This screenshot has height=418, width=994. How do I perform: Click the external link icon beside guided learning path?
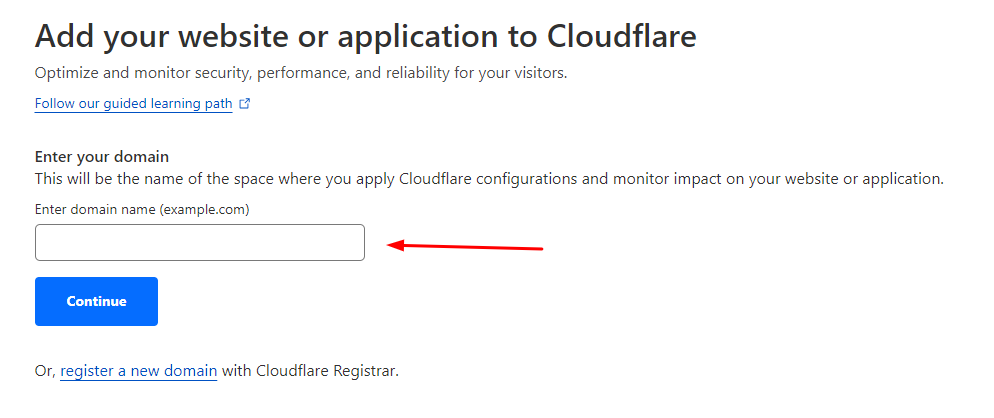pyautogui.click(x=245, y=103)
